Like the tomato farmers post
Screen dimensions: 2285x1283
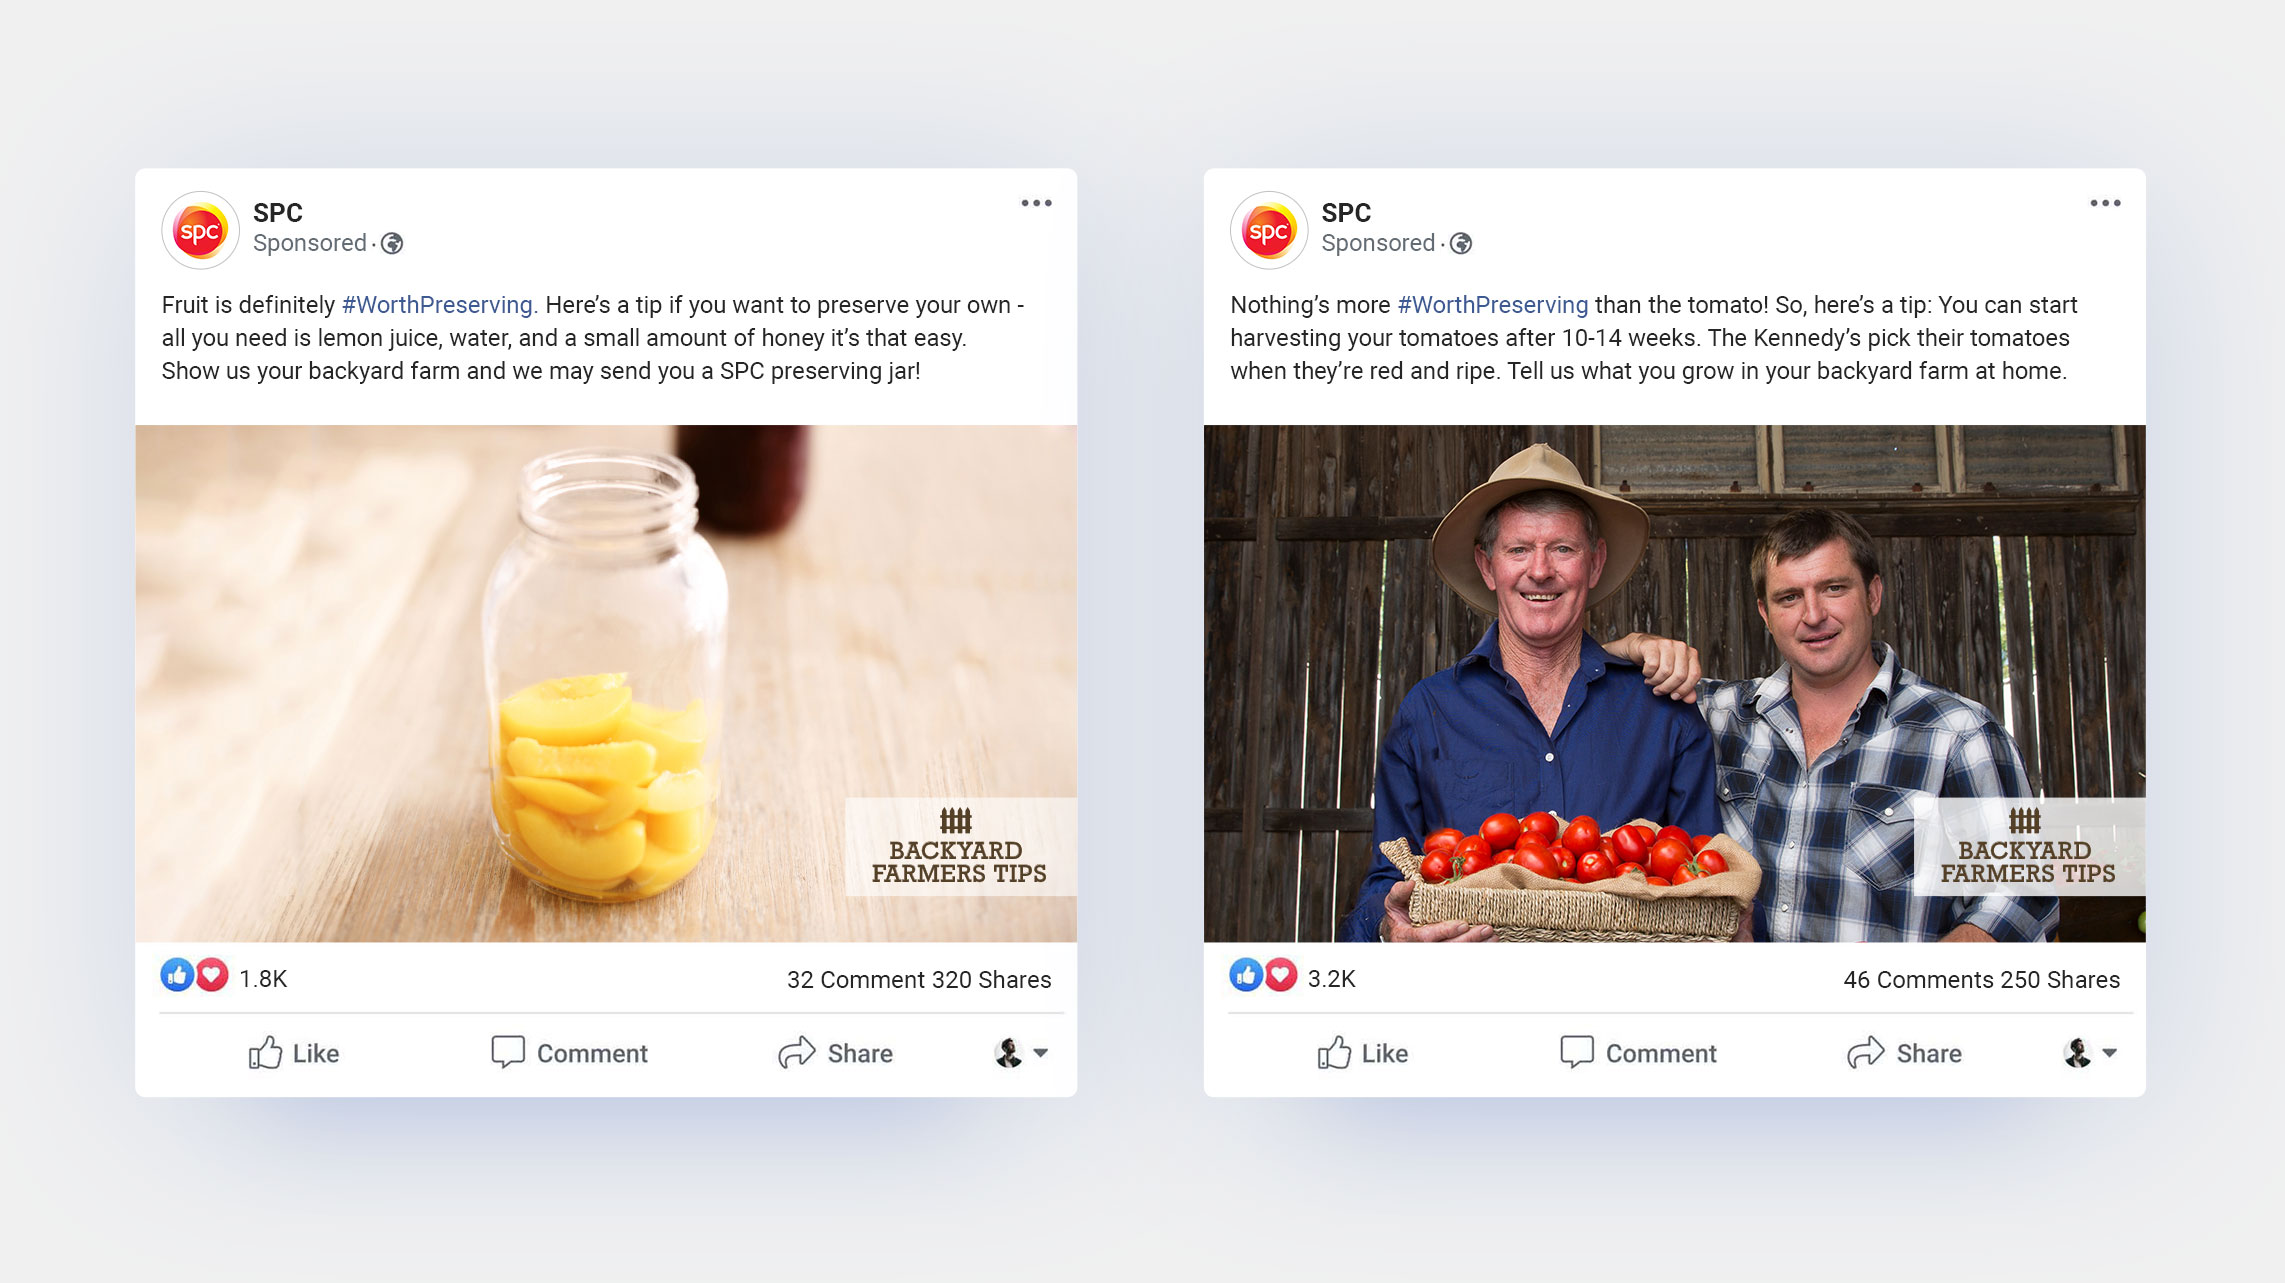[1363, 1053]
